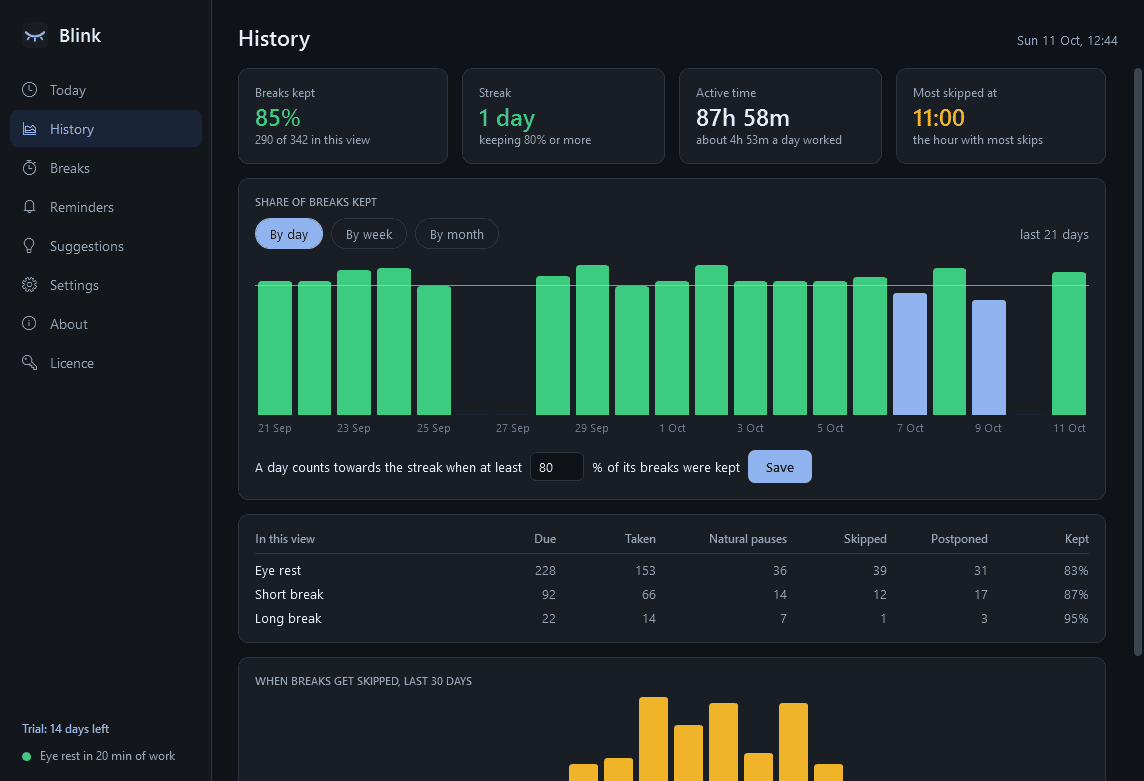
Task: Click the Reminders bell icon
Action: click(x=29, y=207)
